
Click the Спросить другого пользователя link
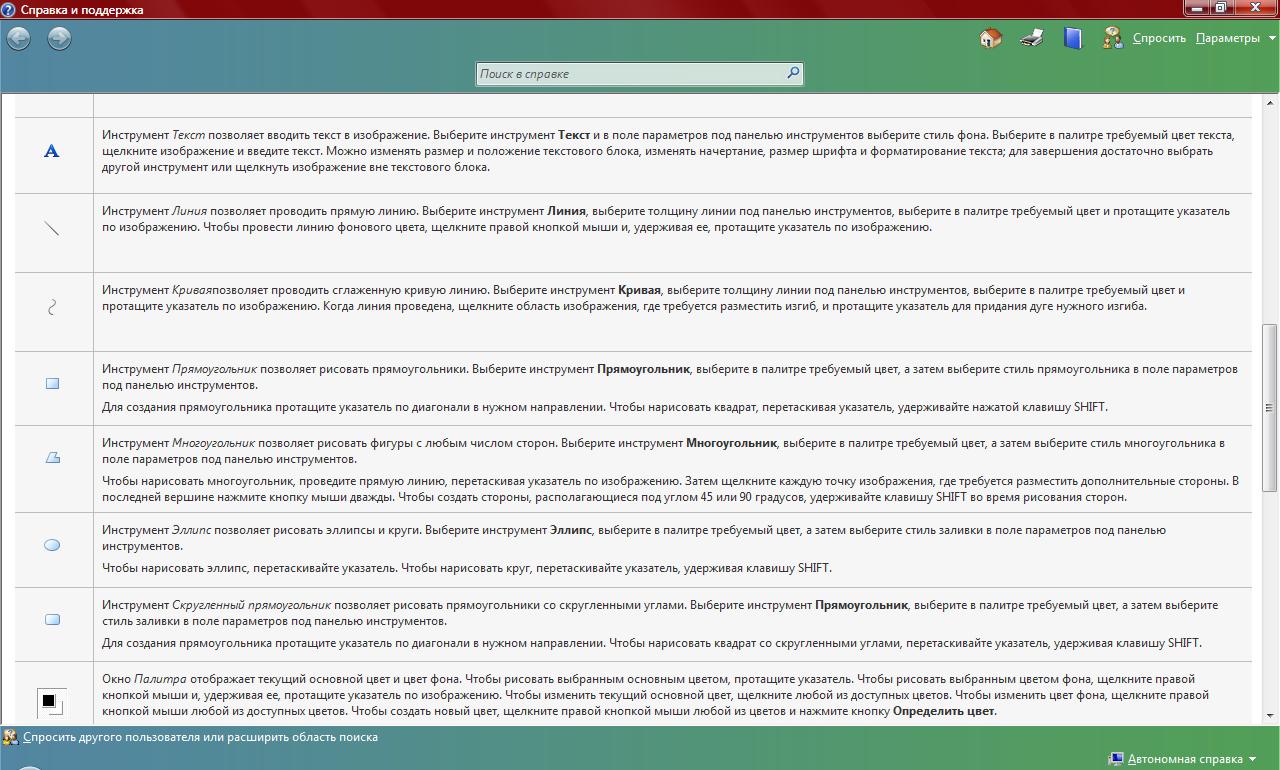coord(200,737)
